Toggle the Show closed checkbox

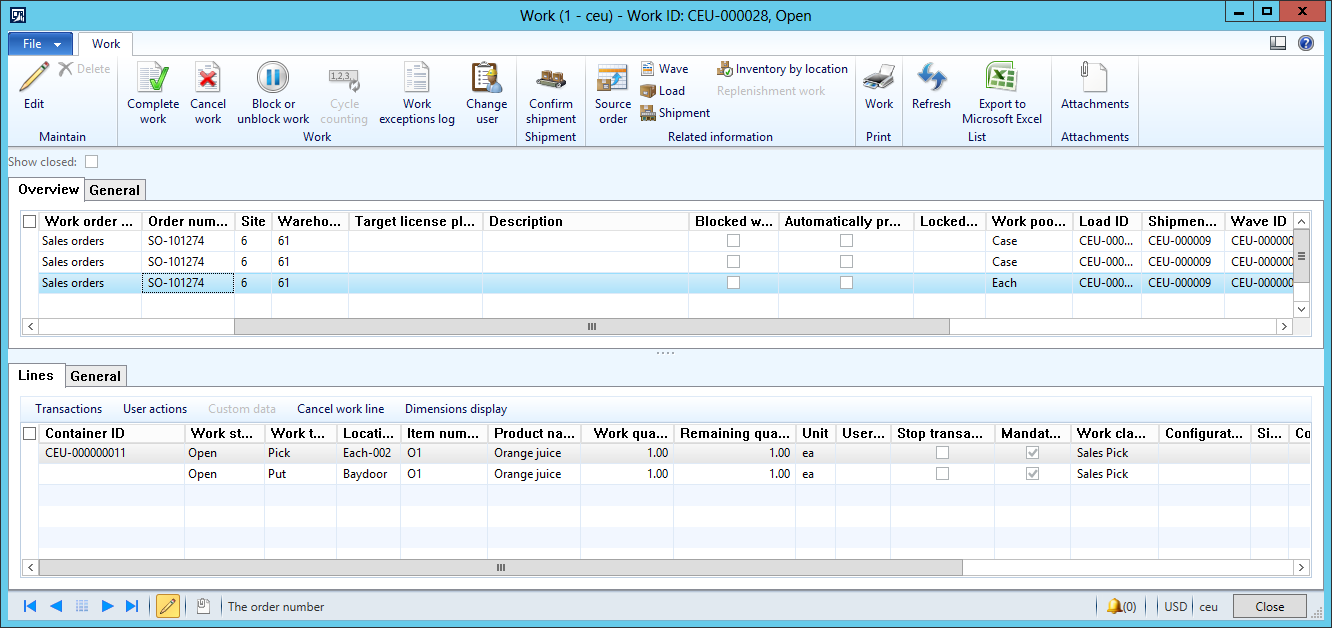[92, 162]
